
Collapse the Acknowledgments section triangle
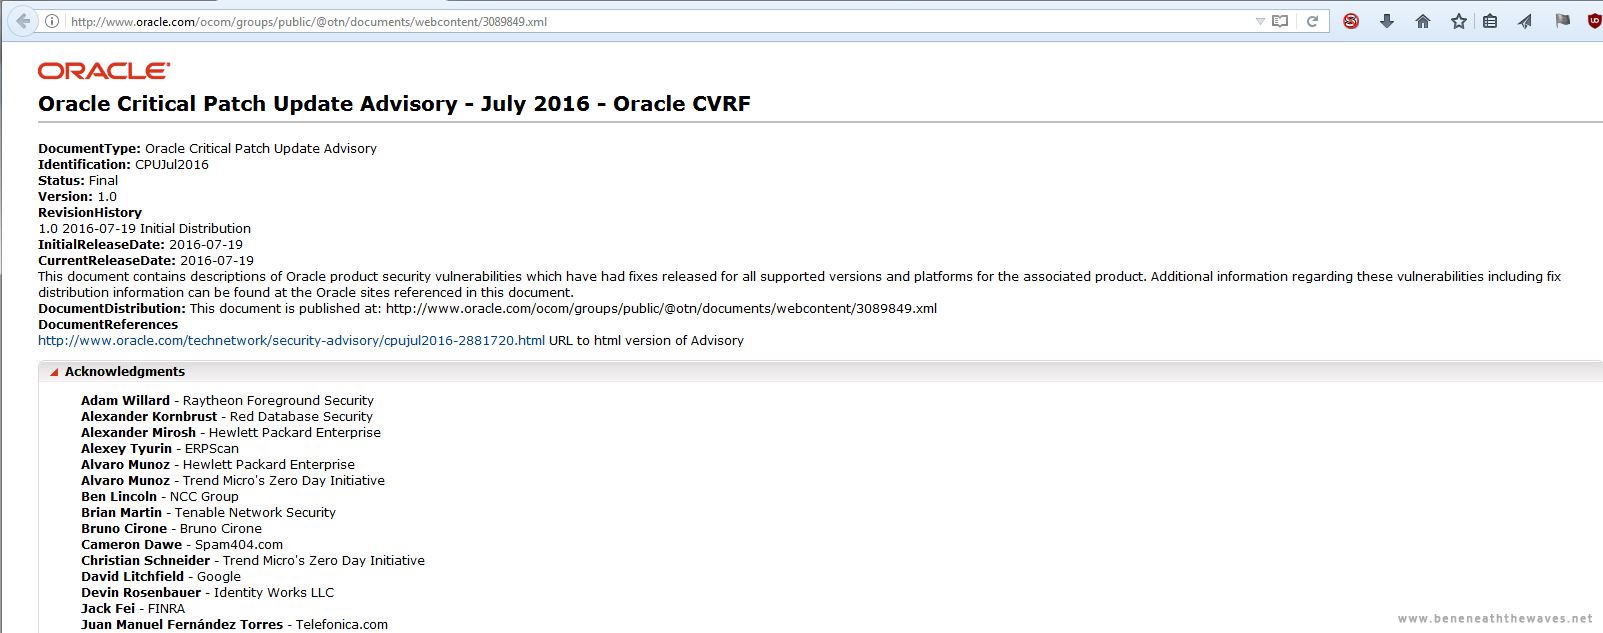(54, 372)
